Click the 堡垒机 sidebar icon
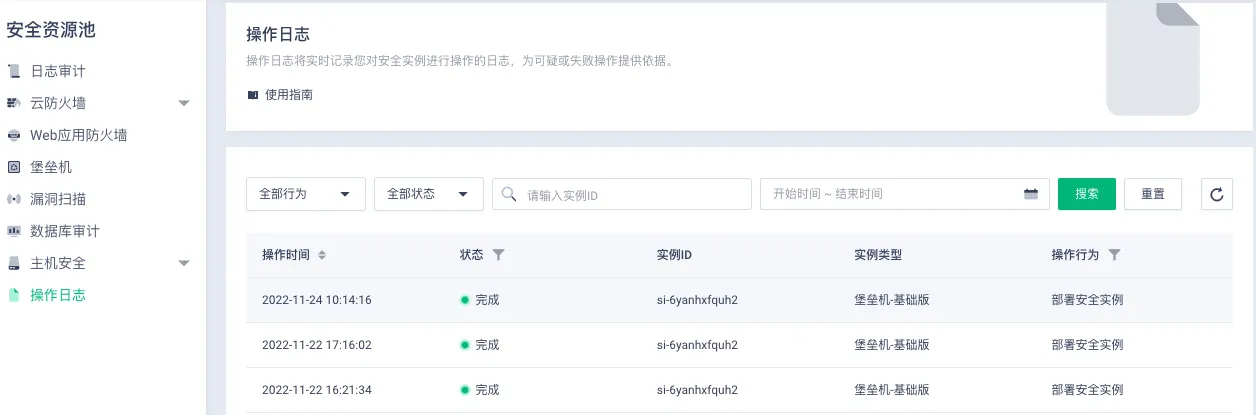 point(13,167)
